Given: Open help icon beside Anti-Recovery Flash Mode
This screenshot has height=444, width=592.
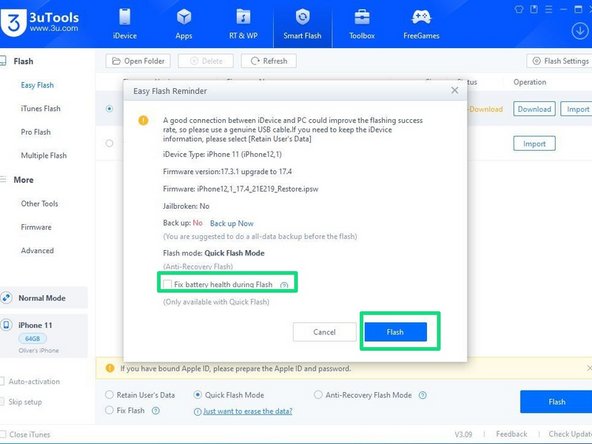Looking at the screenshot, I should click(x=423, y=395).
